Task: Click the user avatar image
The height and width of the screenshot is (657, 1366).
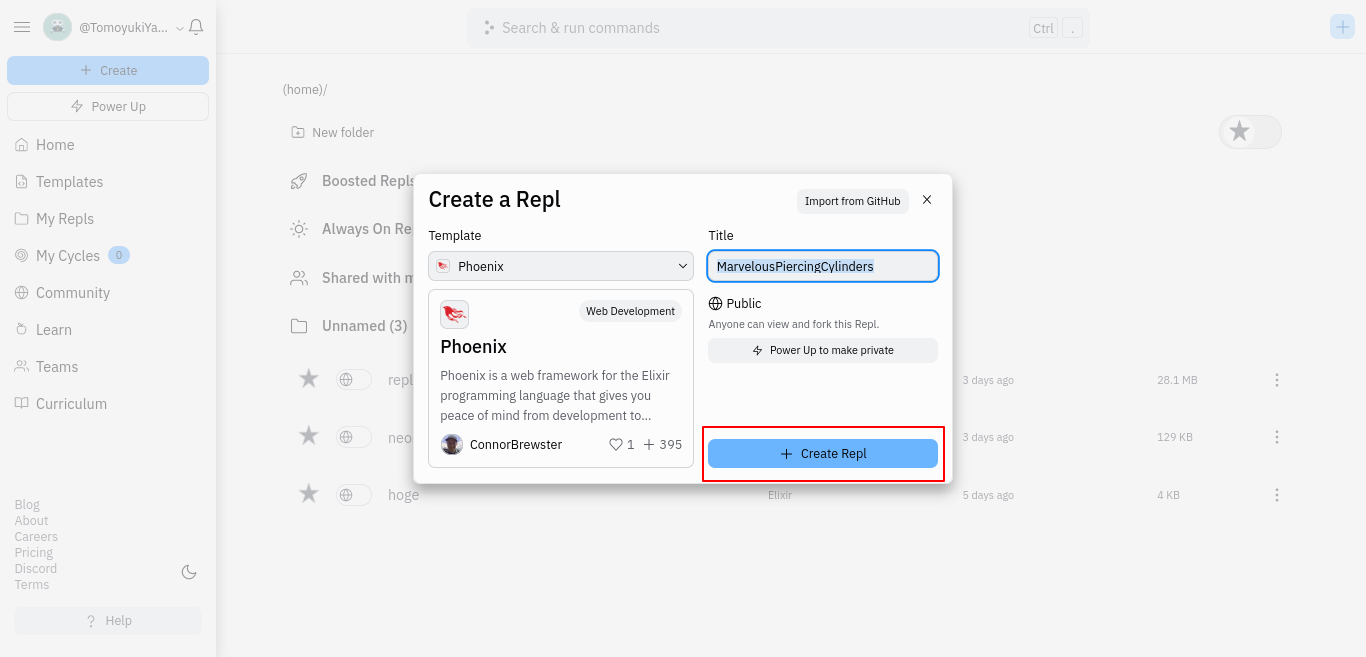Action: pyautogui.click(x=57, y=27)
